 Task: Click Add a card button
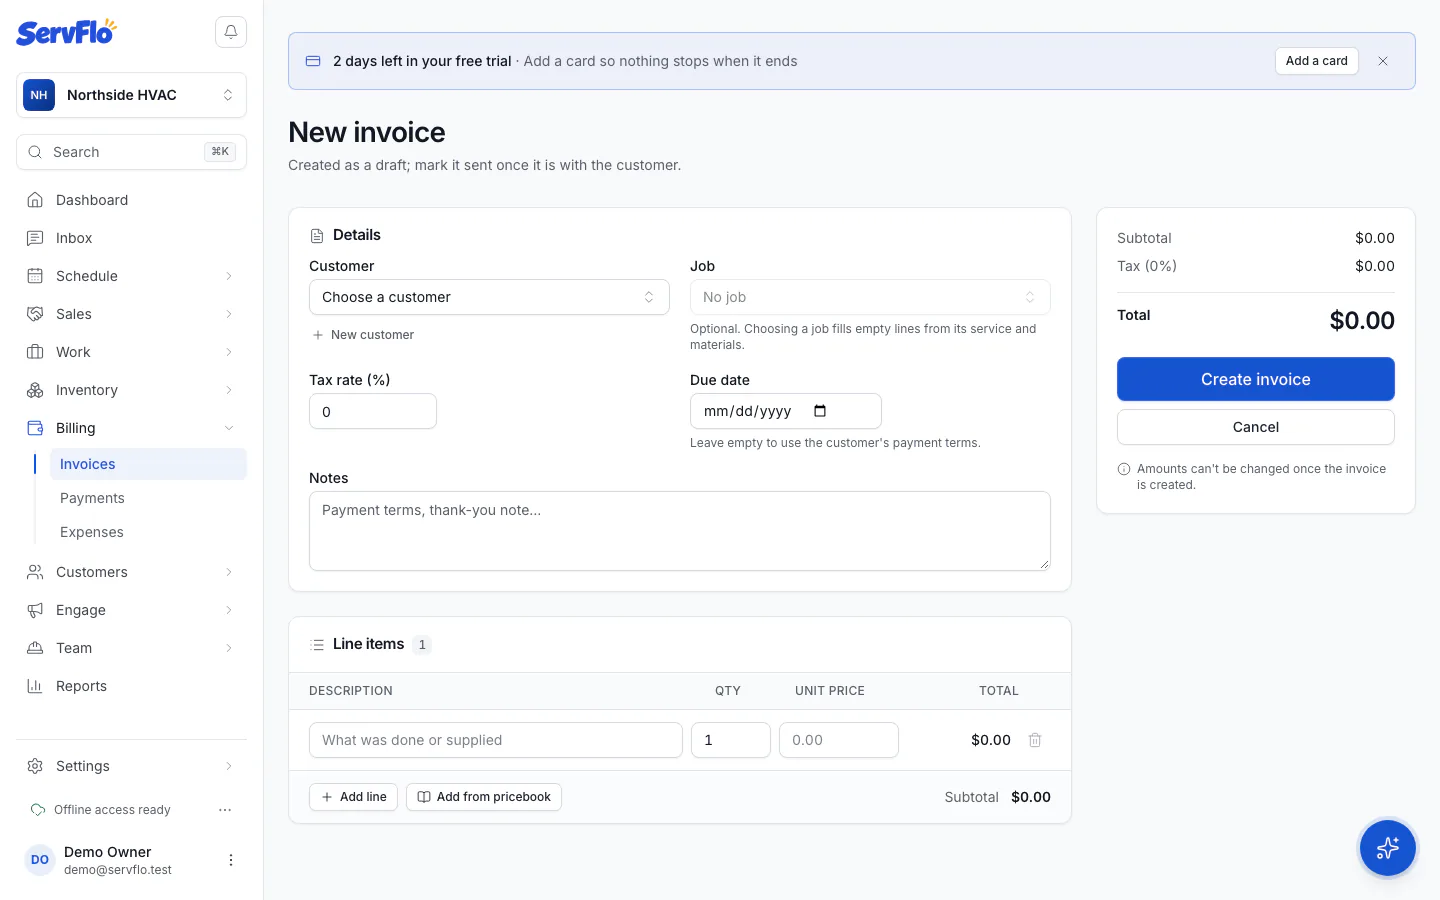point(1317,61)
